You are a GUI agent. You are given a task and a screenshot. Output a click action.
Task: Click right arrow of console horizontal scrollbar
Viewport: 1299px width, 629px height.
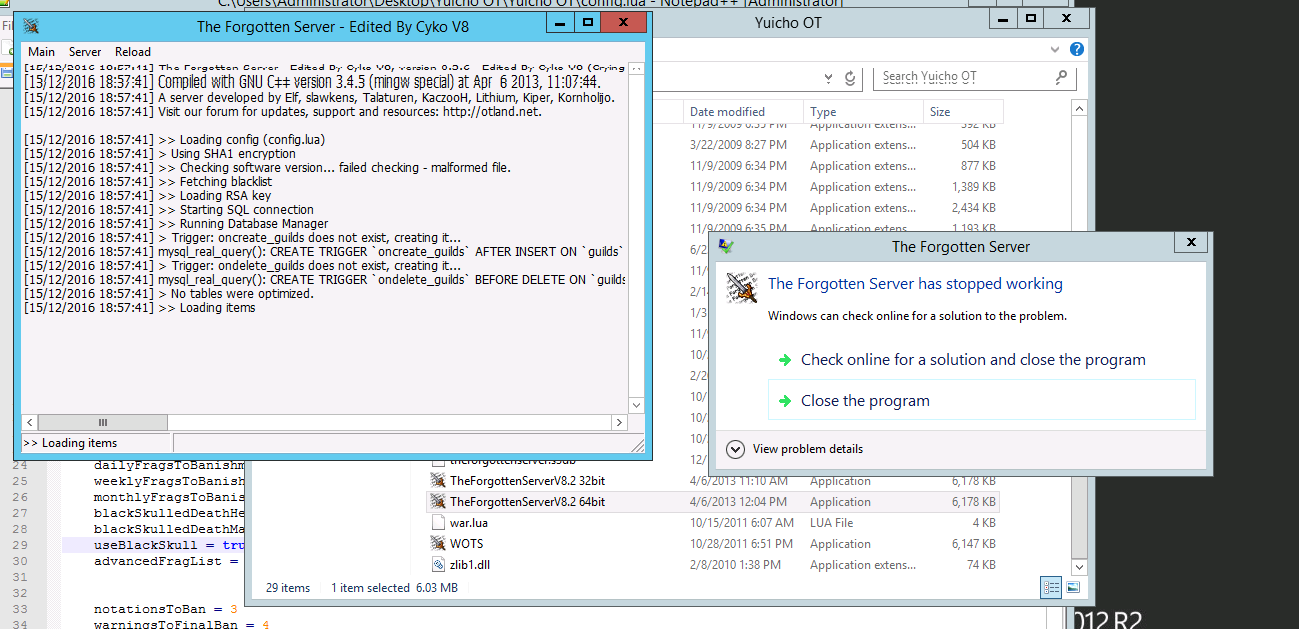click(619, 423)
